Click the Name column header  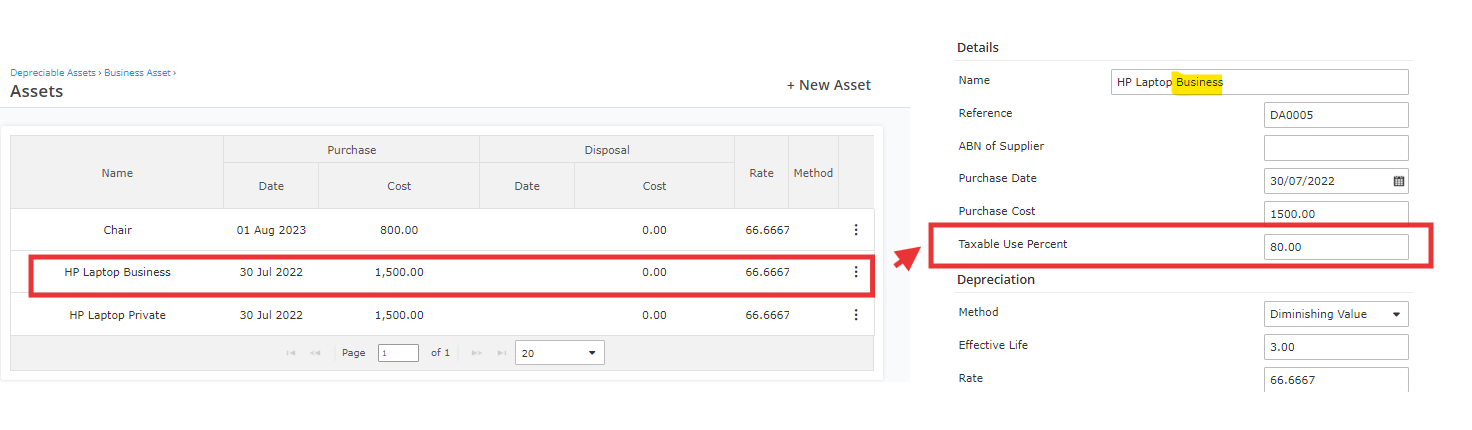[117, 173]
